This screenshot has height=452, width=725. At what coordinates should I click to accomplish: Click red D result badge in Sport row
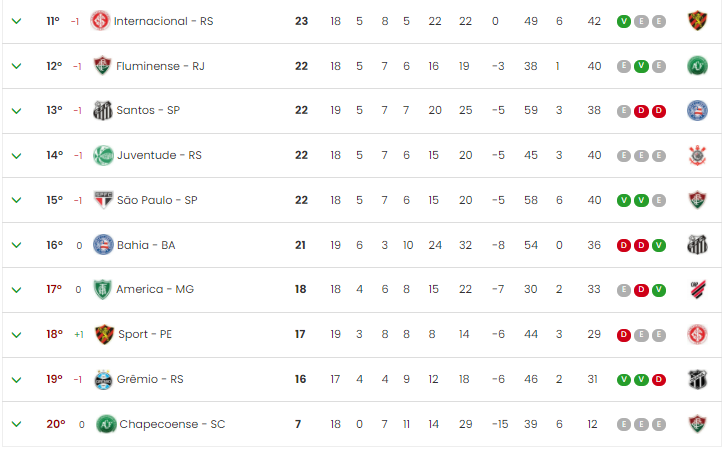(x=624, y=335)
